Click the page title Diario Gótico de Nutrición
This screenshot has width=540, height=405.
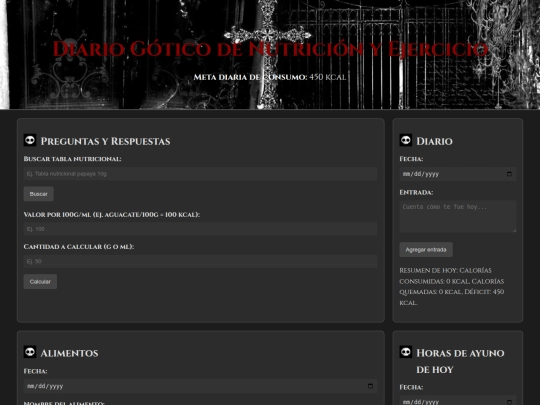tap(270, 49)
